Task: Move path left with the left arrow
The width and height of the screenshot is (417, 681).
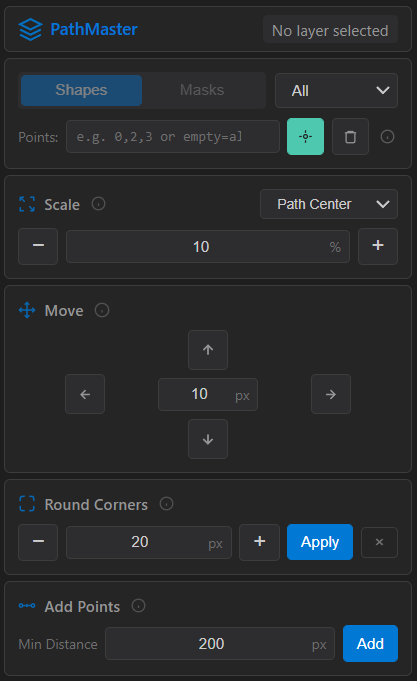Action: coord(85,394)
